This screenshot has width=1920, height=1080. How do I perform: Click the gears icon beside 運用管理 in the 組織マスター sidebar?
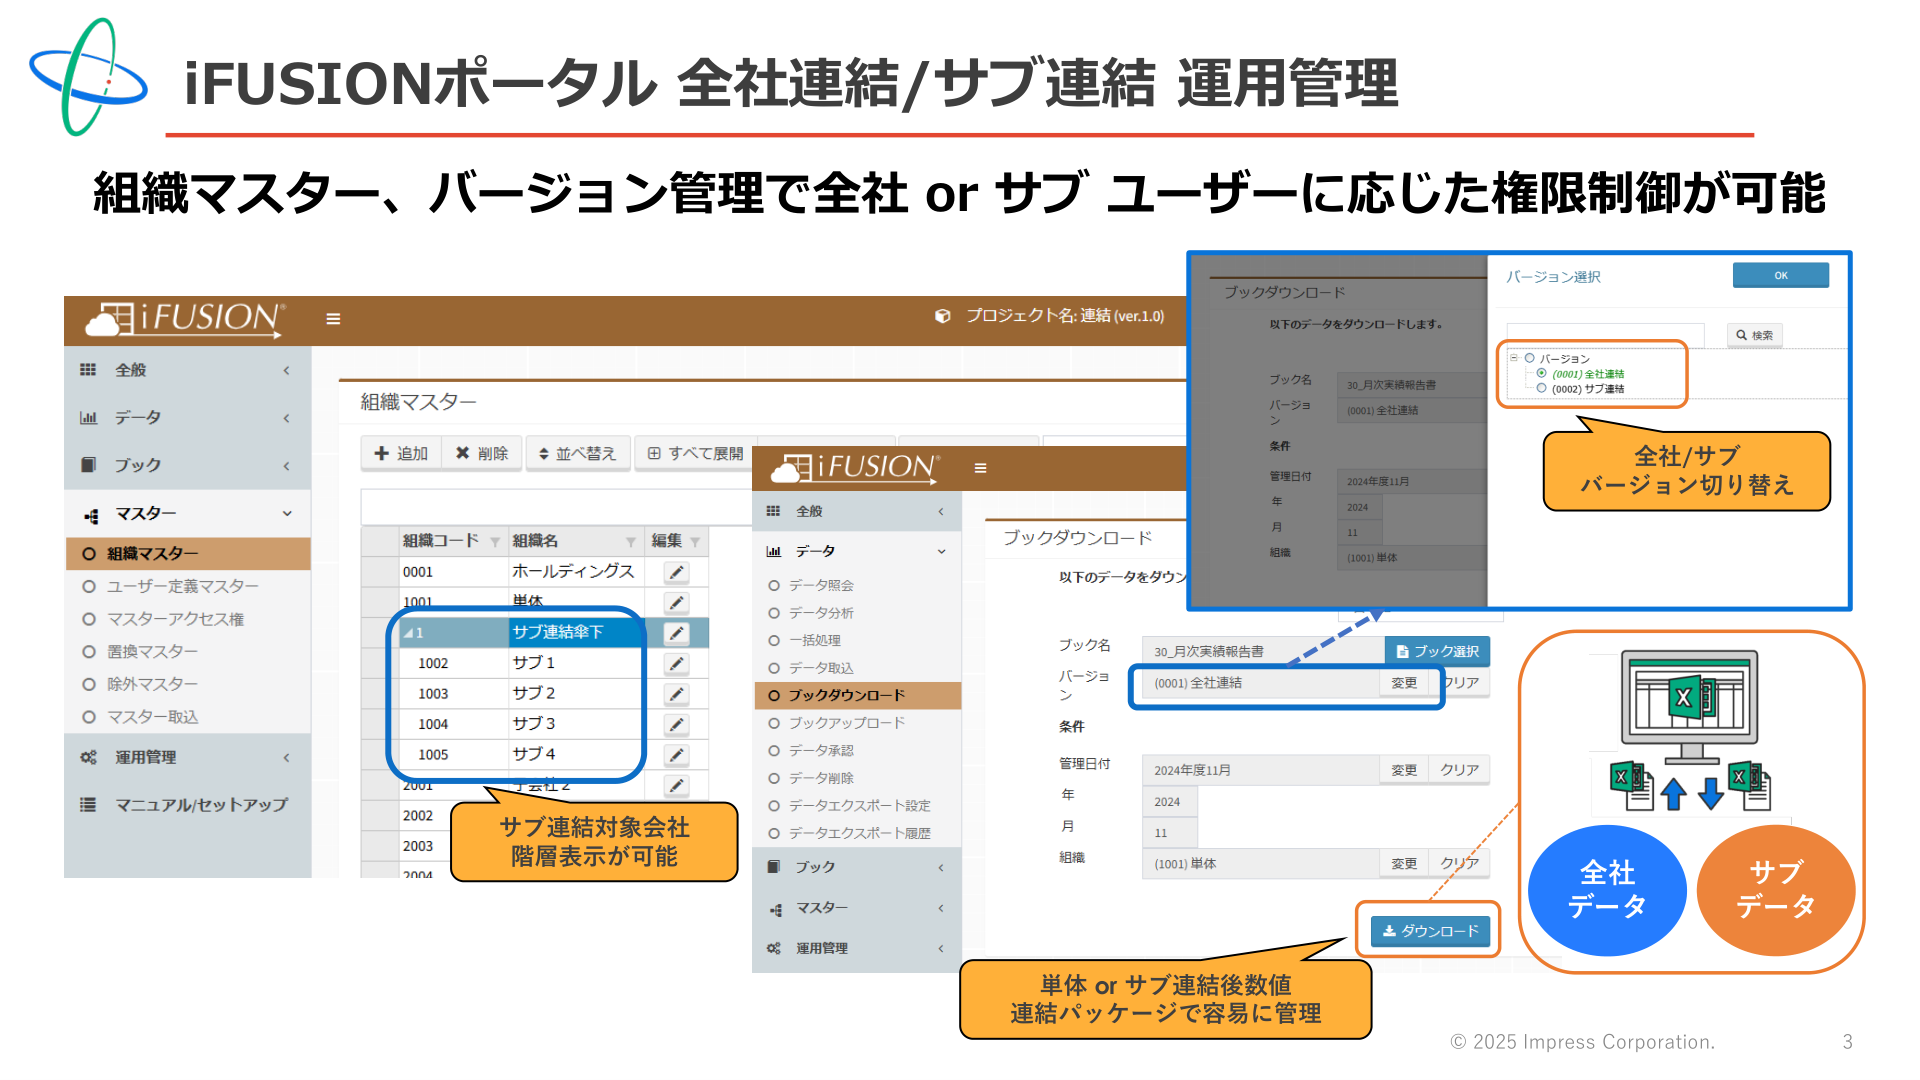[88, 758]
